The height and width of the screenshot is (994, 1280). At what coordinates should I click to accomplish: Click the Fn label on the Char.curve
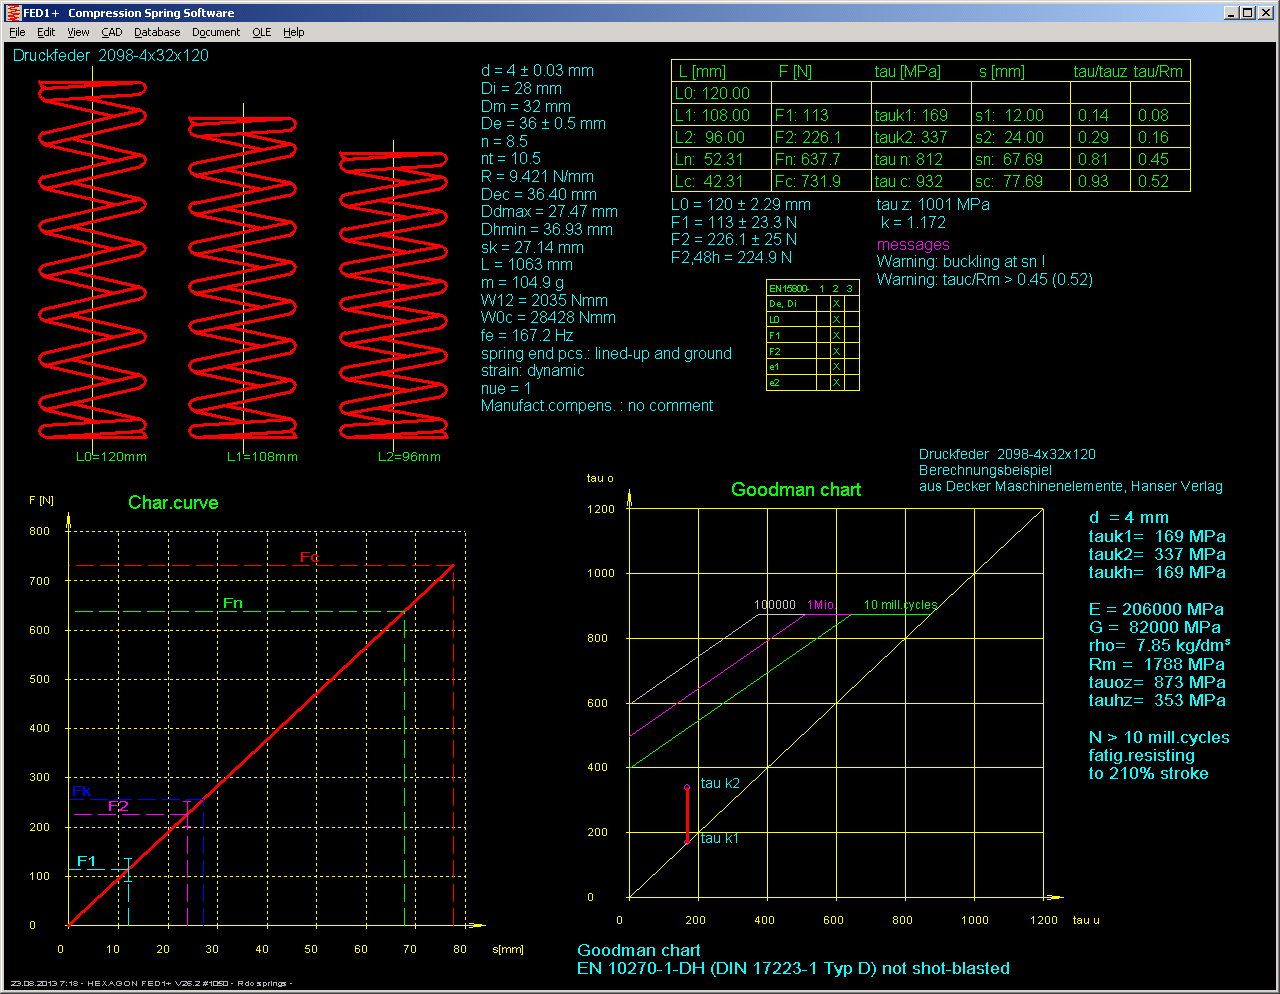click(232, 603)
